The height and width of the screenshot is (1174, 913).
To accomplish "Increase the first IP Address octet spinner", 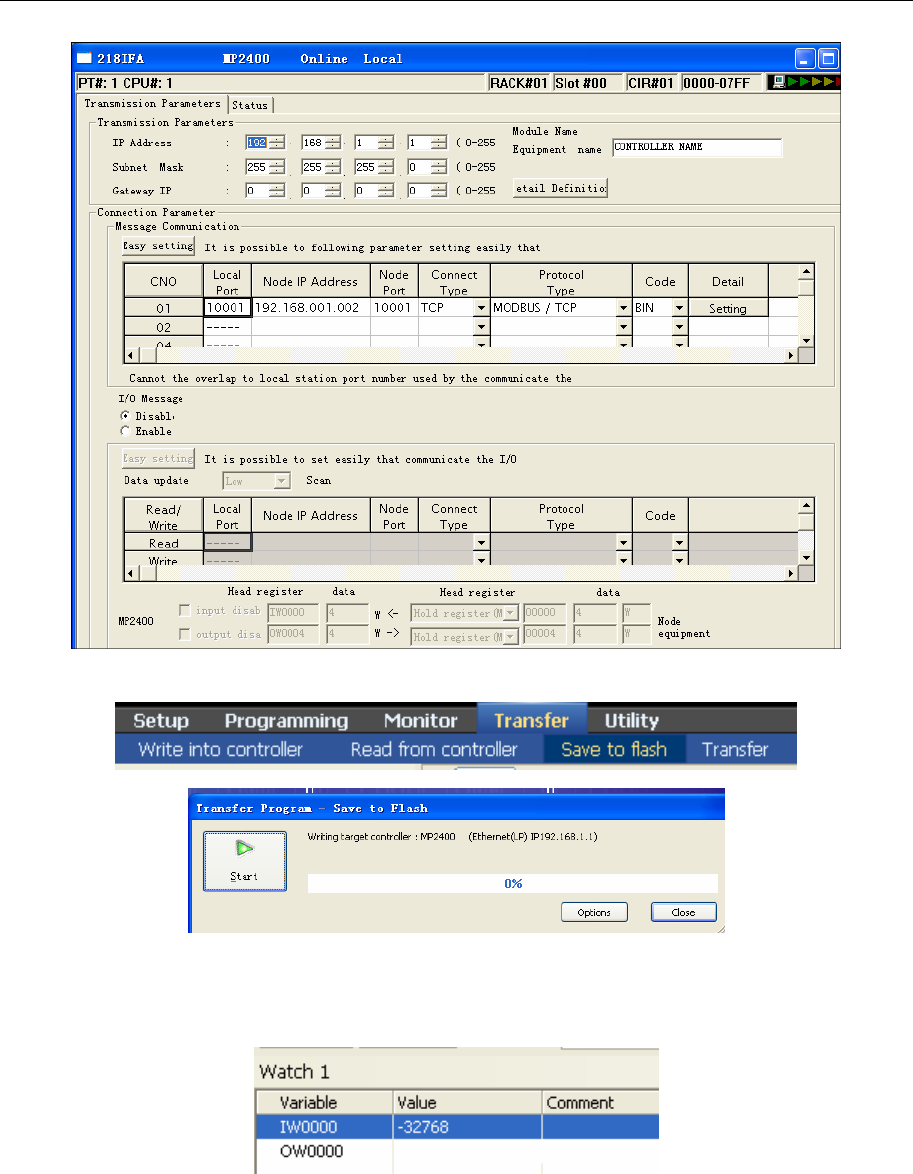I will (x=277, y=139).
